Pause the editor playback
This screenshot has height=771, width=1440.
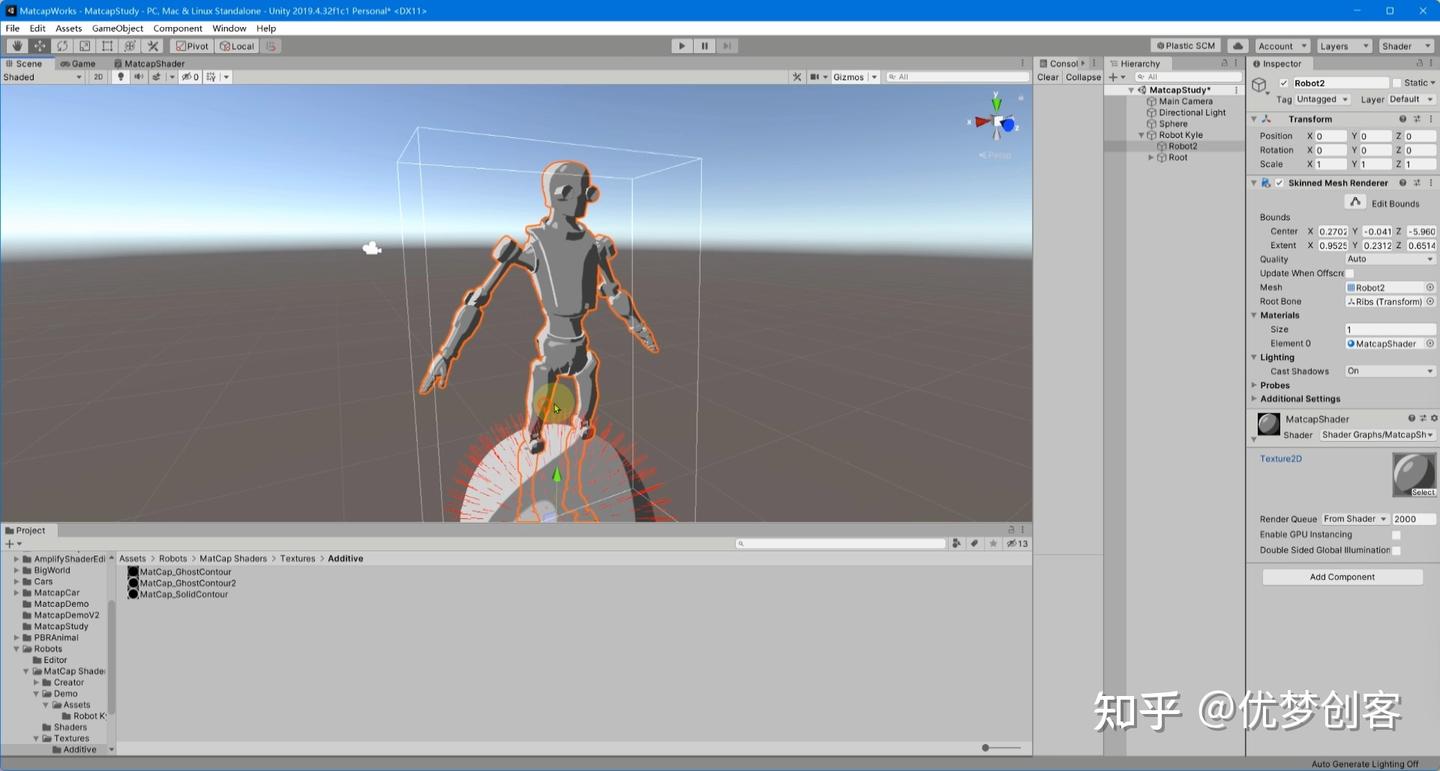[x=705, y=46]
